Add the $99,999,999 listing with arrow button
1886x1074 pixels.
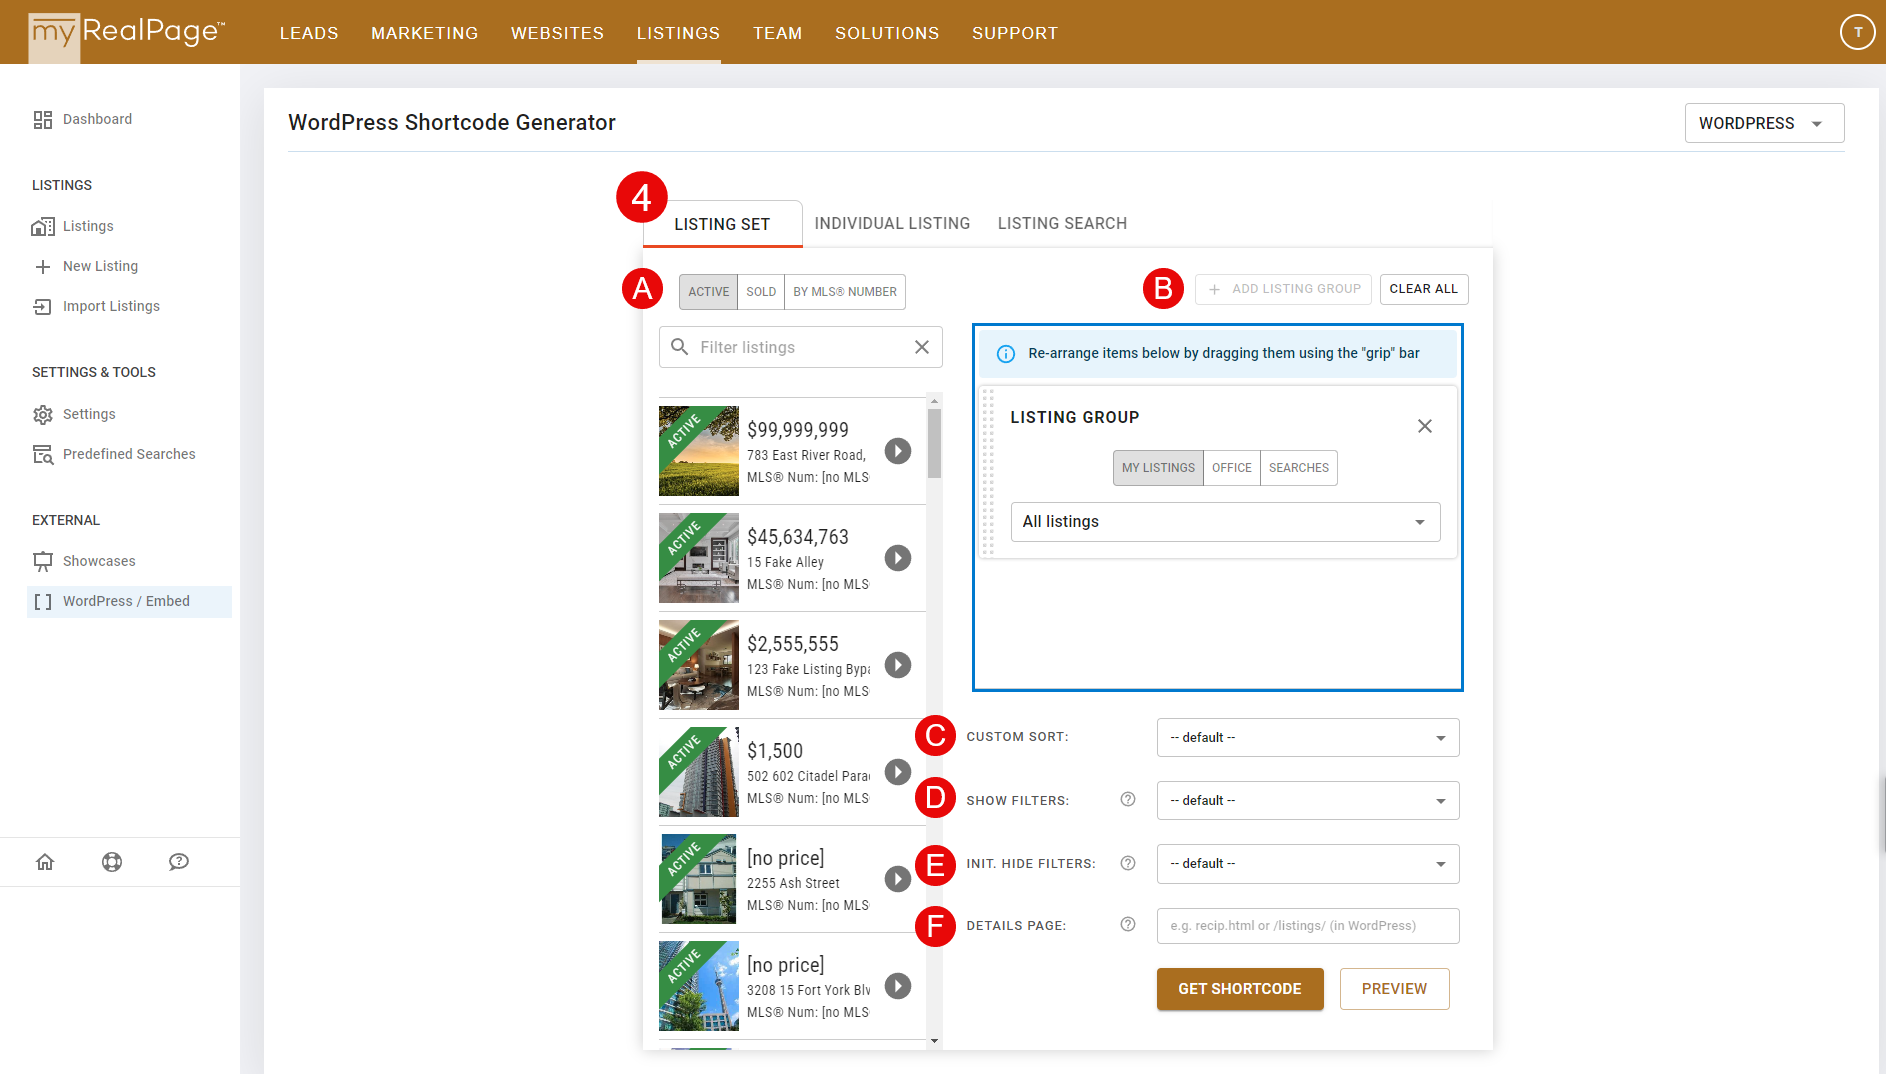pyautogui.click(x=898, y=451)
